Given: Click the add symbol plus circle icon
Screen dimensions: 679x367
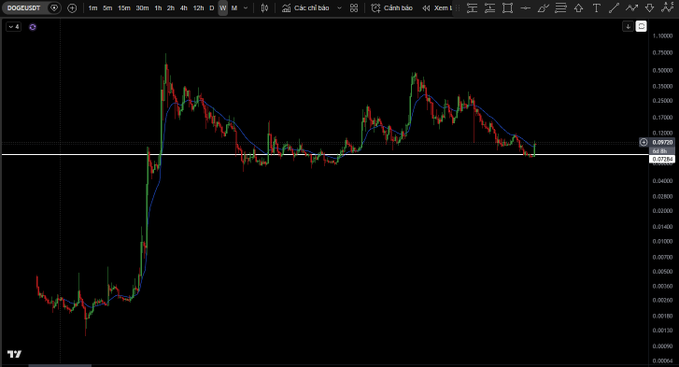Looking at the screenshot, I should click(72, 8).
